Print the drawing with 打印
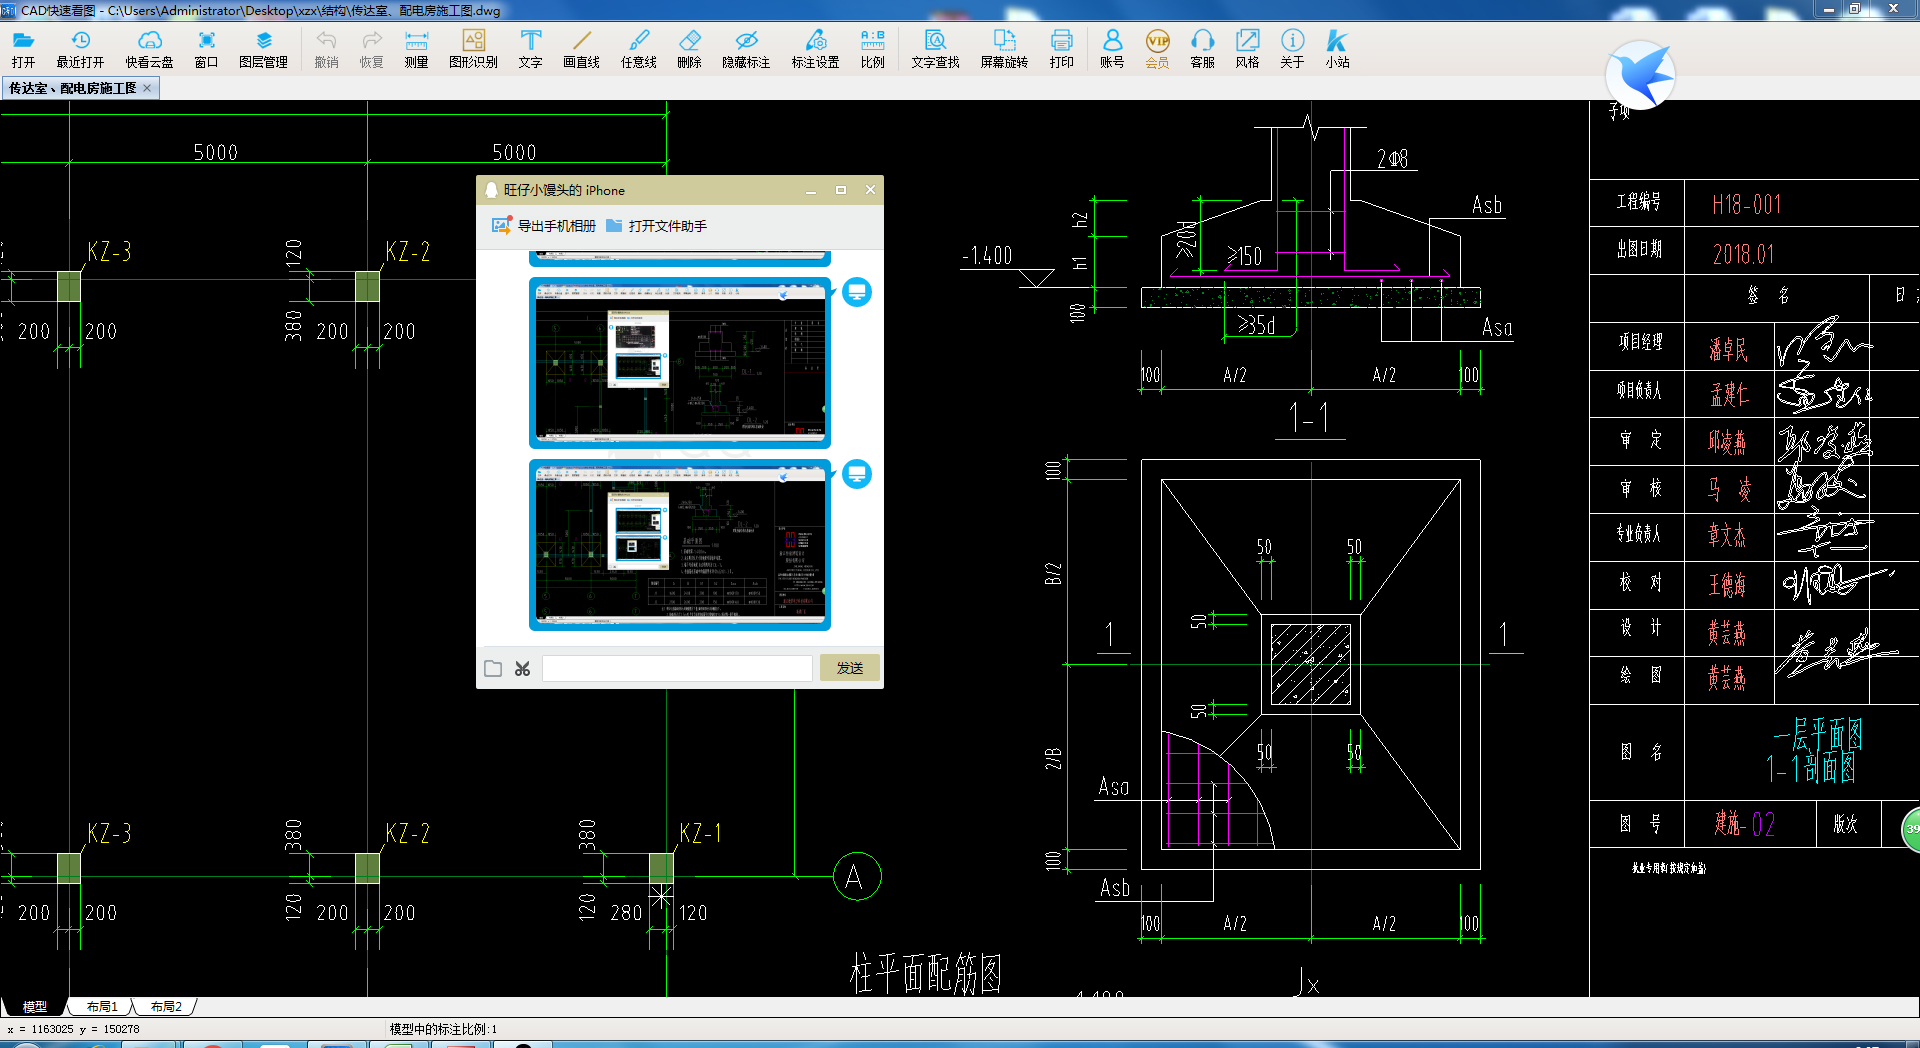 point(1061,48)
